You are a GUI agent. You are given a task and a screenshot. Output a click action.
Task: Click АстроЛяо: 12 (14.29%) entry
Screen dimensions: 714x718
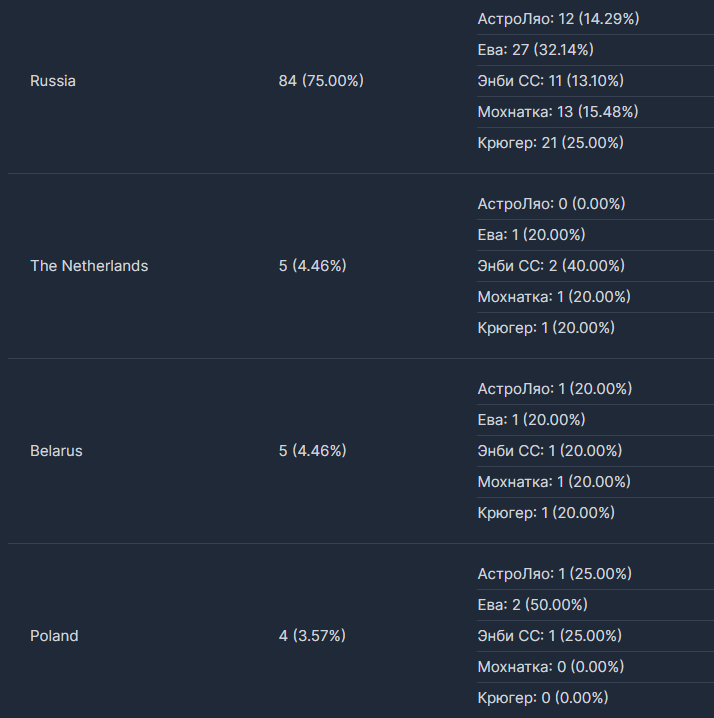click(x=558, y=19)
